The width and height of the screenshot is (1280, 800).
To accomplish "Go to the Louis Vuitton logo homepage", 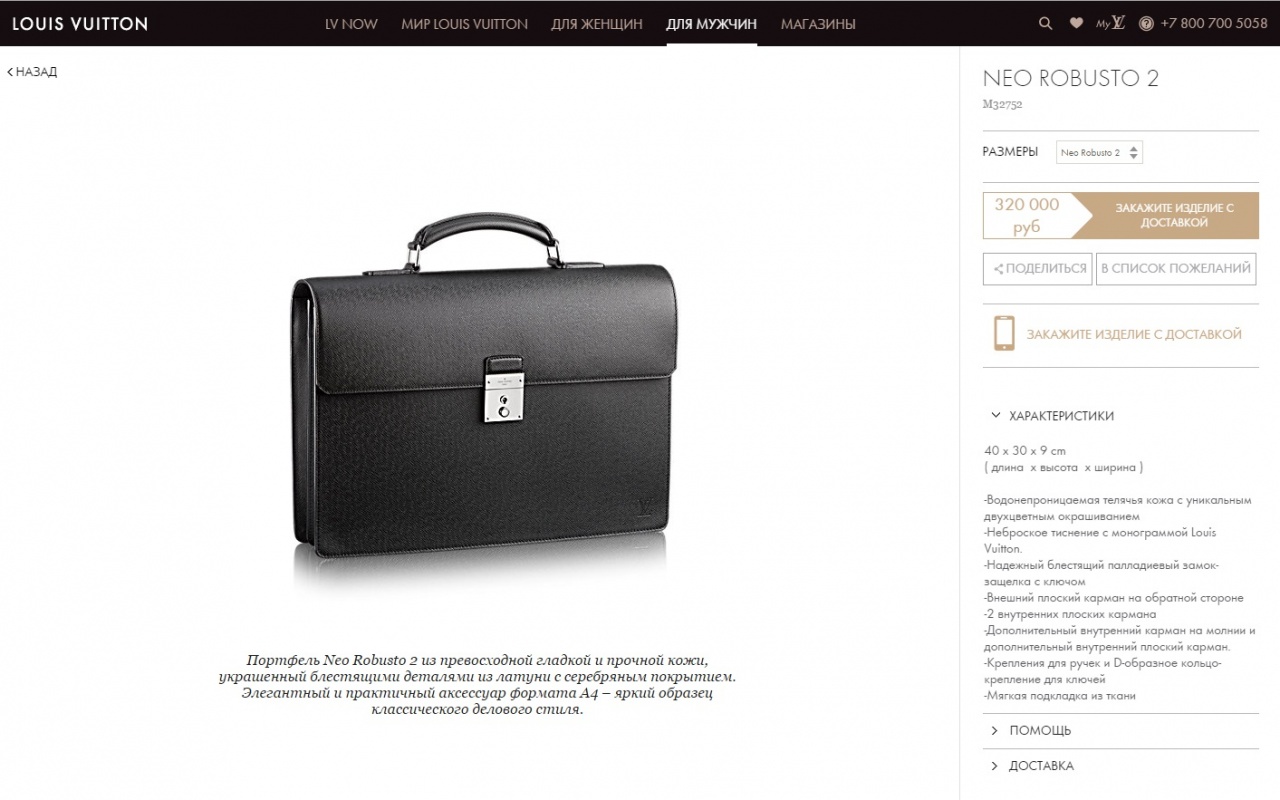I will (80, 23).
